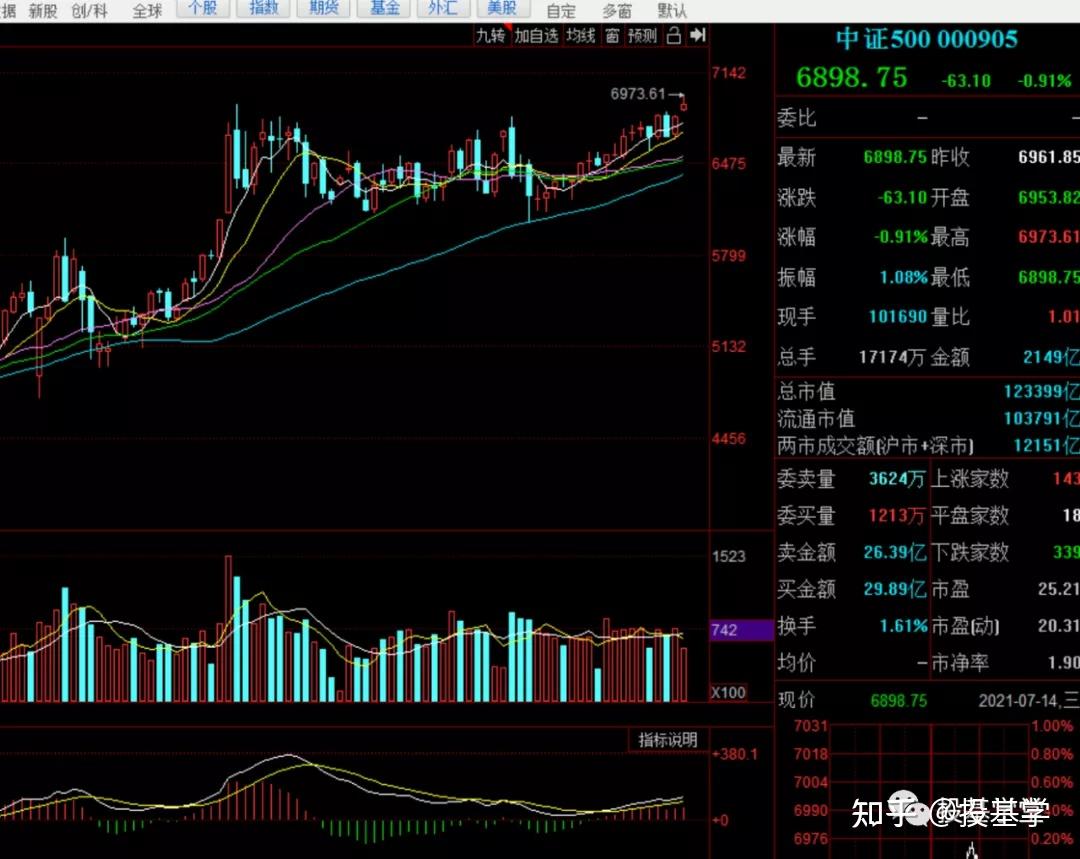Click the 卖金额 value 26.39亿
The image size is (1080, 859).
895,552
